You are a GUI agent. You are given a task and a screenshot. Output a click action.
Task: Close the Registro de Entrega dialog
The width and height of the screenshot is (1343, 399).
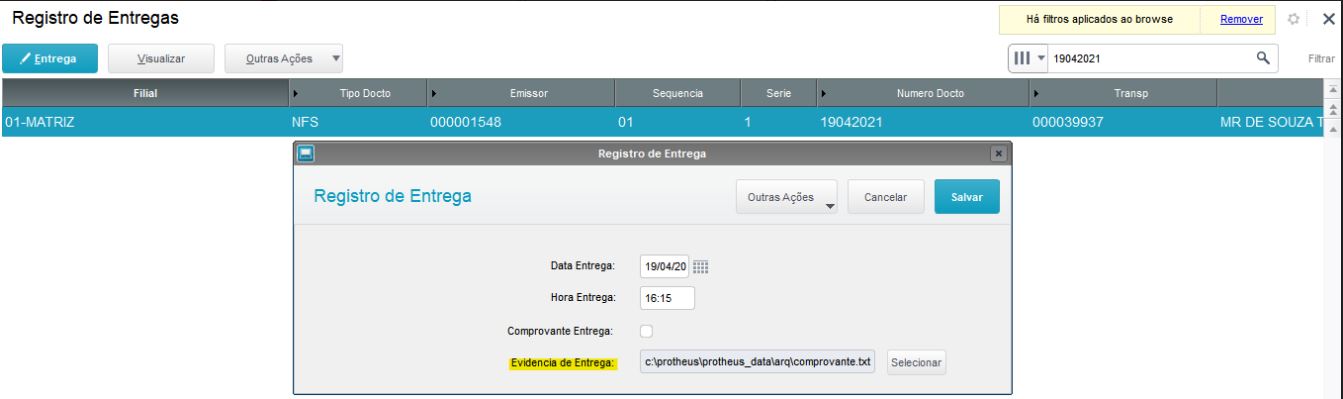point(997,153)
